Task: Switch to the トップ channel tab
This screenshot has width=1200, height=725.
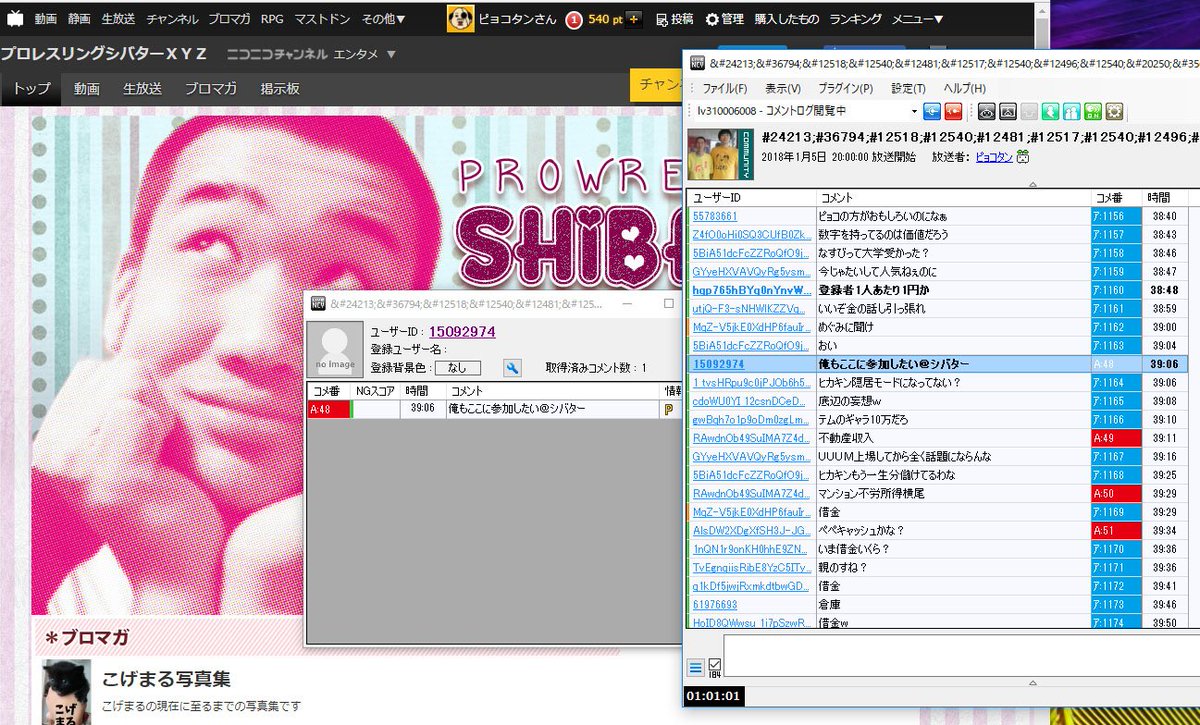Action: (31, 88)
